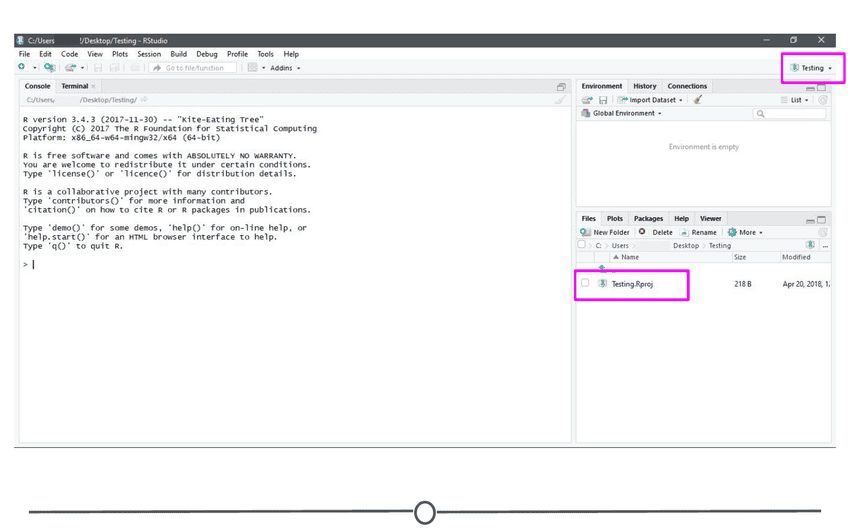The image size is (850, 532).
Task: Switch to the Help tab in Files pane
Action: click(681, 219)
